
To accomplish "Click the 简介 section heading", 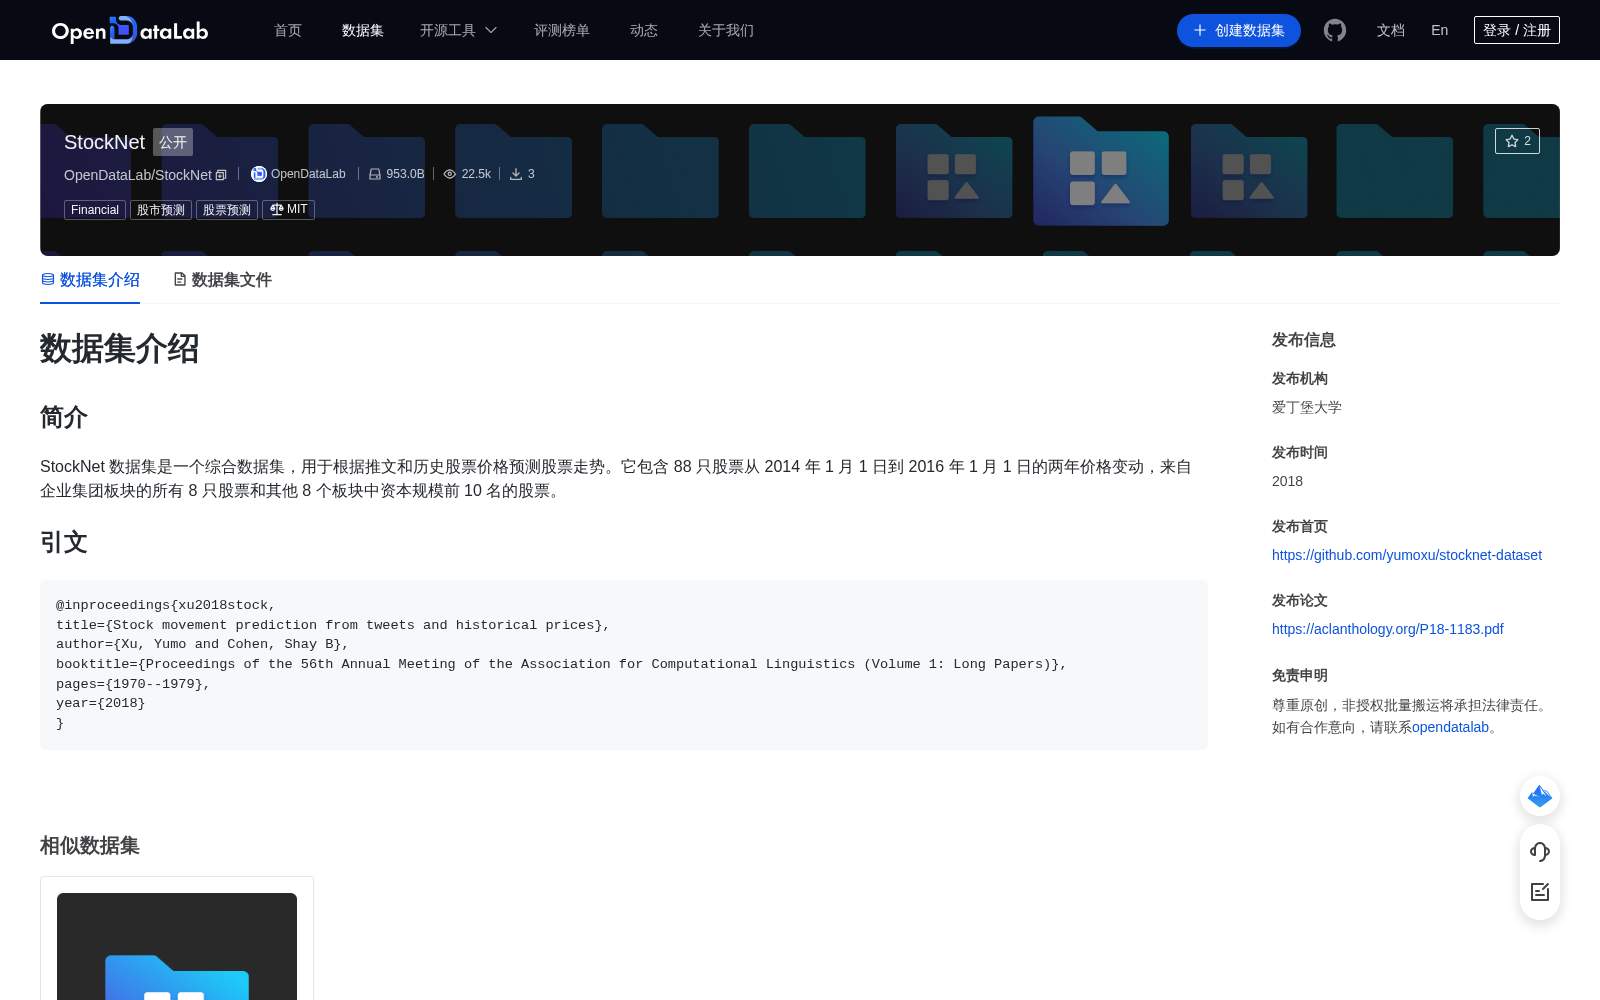I will [64, 417].
